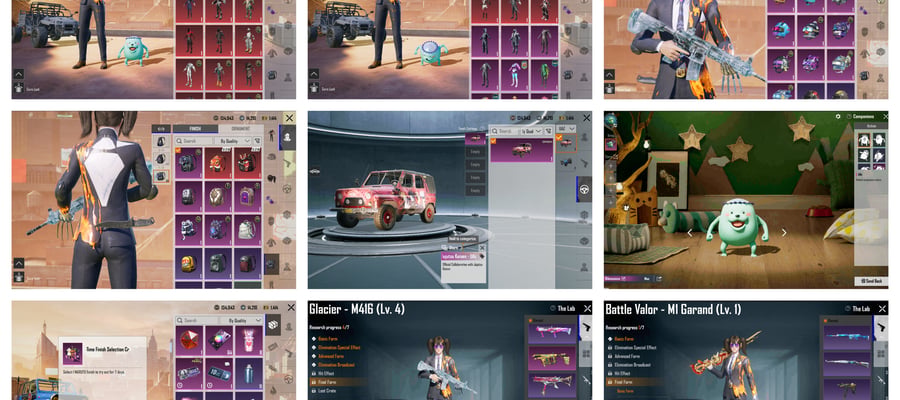Select Final Form in the Glacier M416 list
Viewport: 900px width, 400px height.
click(338, 381)
